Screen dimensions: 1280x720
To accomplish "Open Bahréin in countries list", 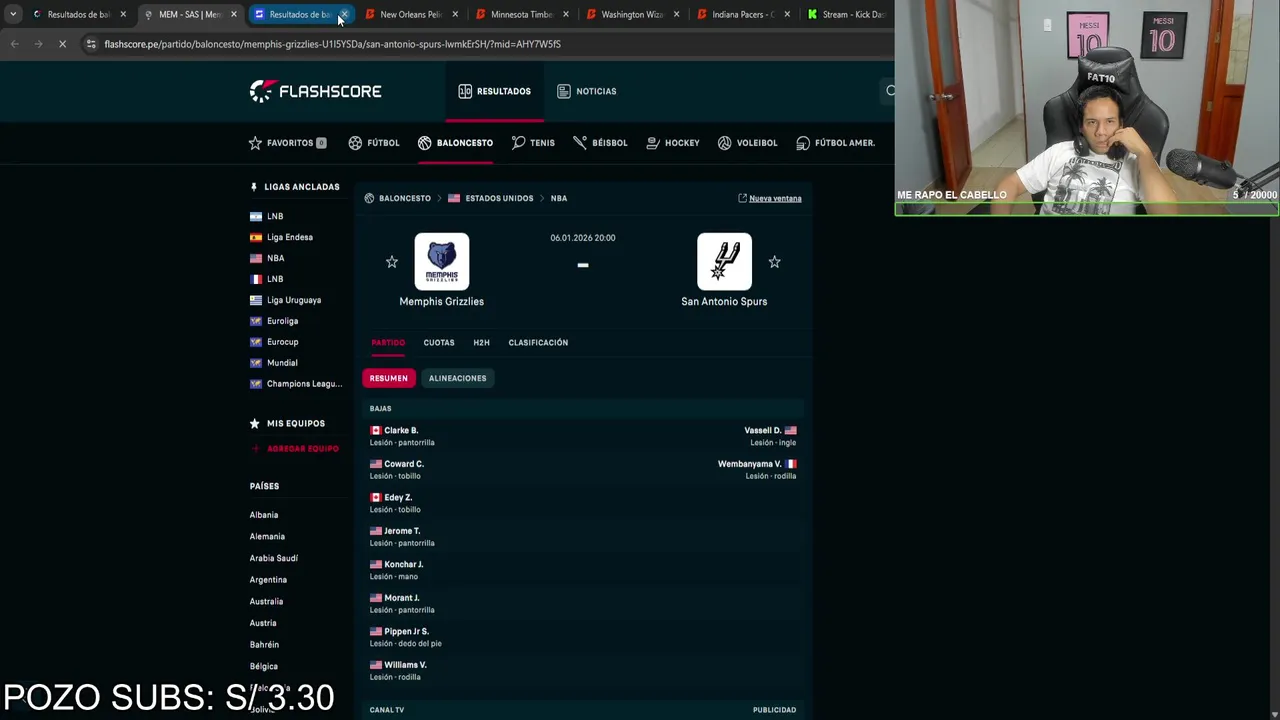I will coord(264,645).
